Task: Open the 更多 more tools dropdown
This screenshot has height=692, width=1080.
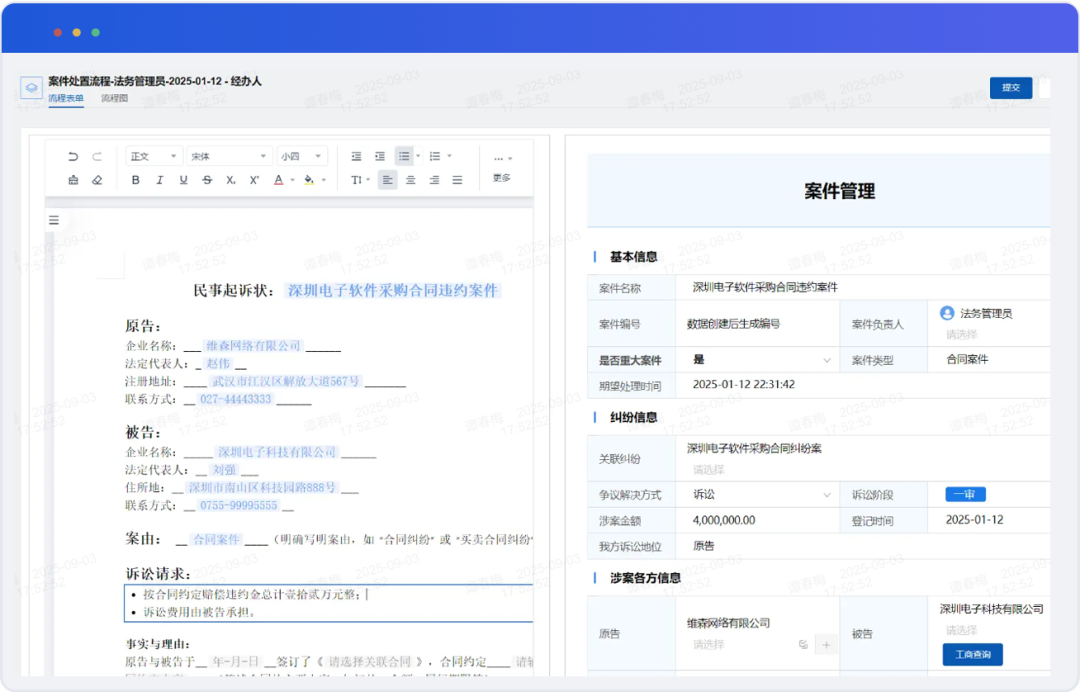Action: click(502, 167)
